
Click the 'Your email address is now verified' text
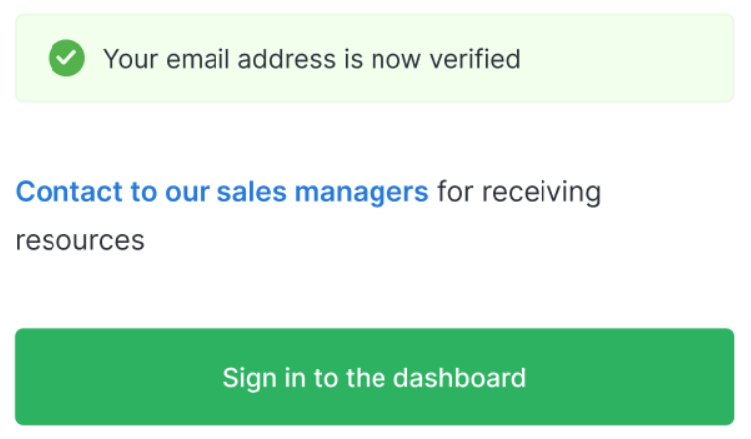point(312,59)
